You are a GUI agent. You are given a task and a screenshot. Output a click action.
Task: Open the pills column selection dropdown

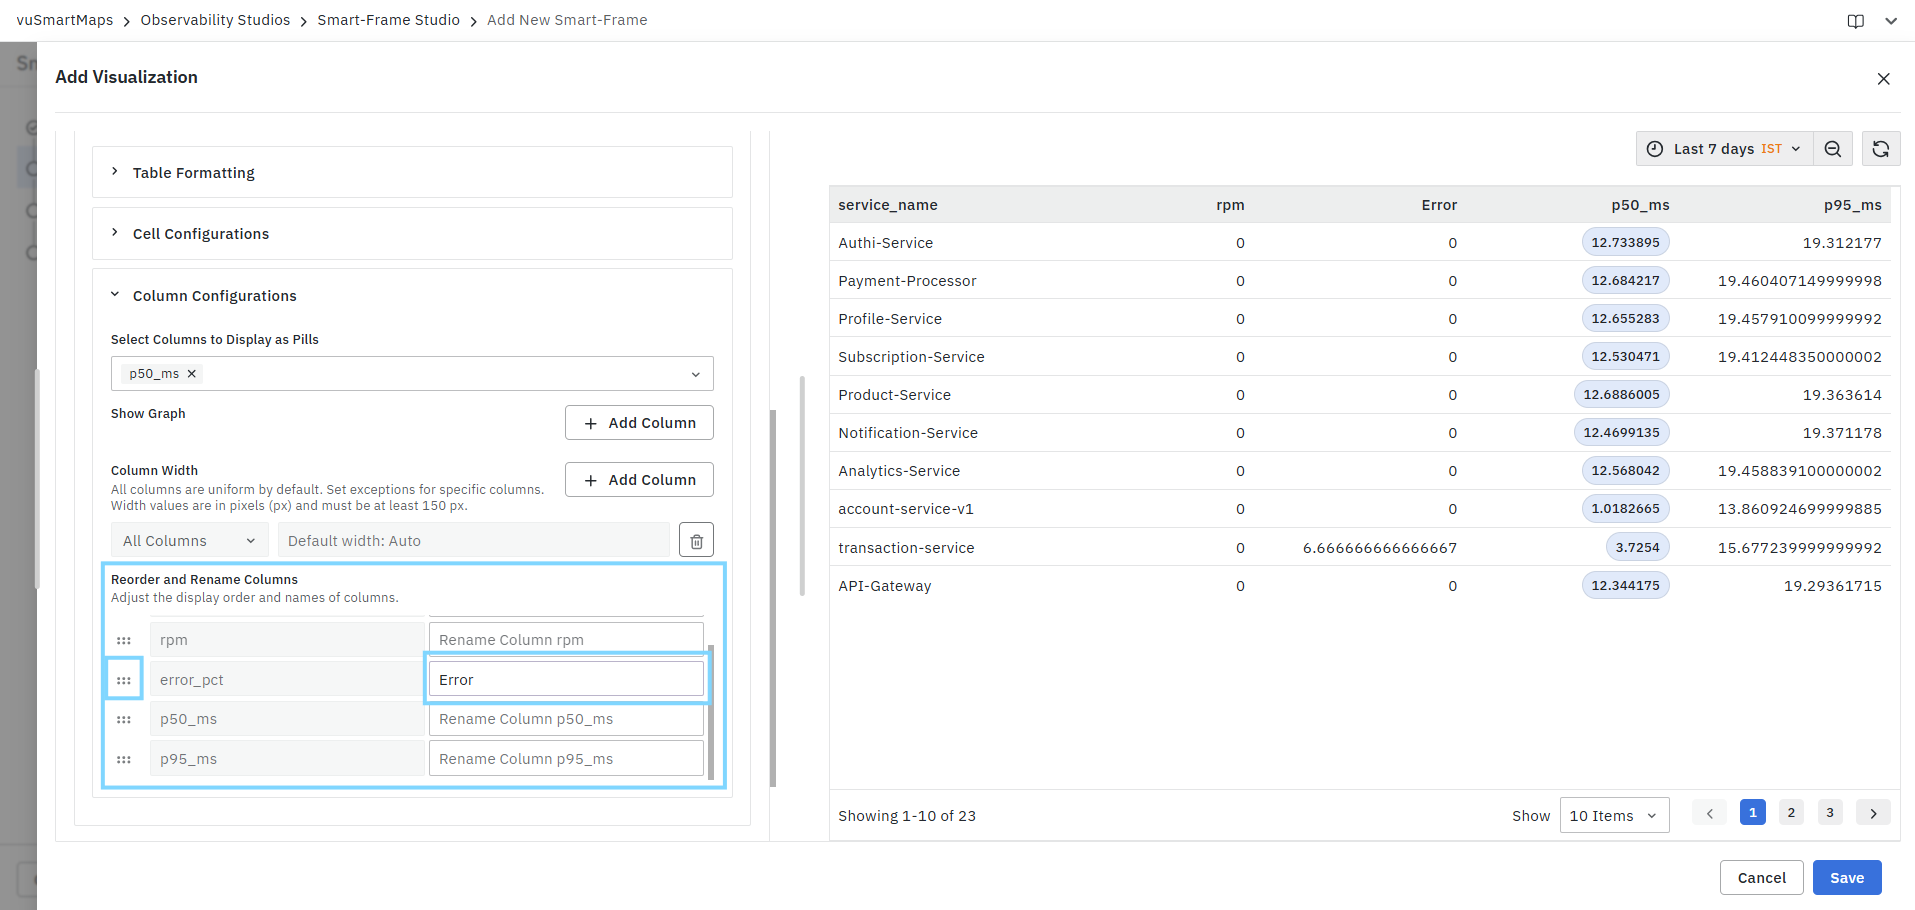pos(412,374)
